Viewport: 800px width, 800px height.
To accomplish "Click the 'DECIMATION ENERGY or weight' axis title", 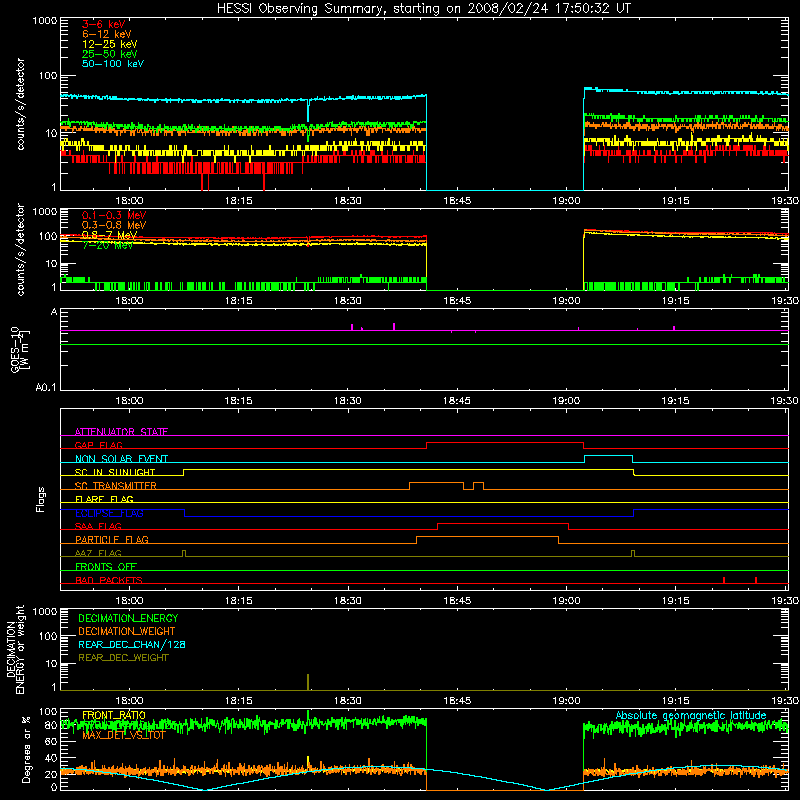I will pos(15,649).
